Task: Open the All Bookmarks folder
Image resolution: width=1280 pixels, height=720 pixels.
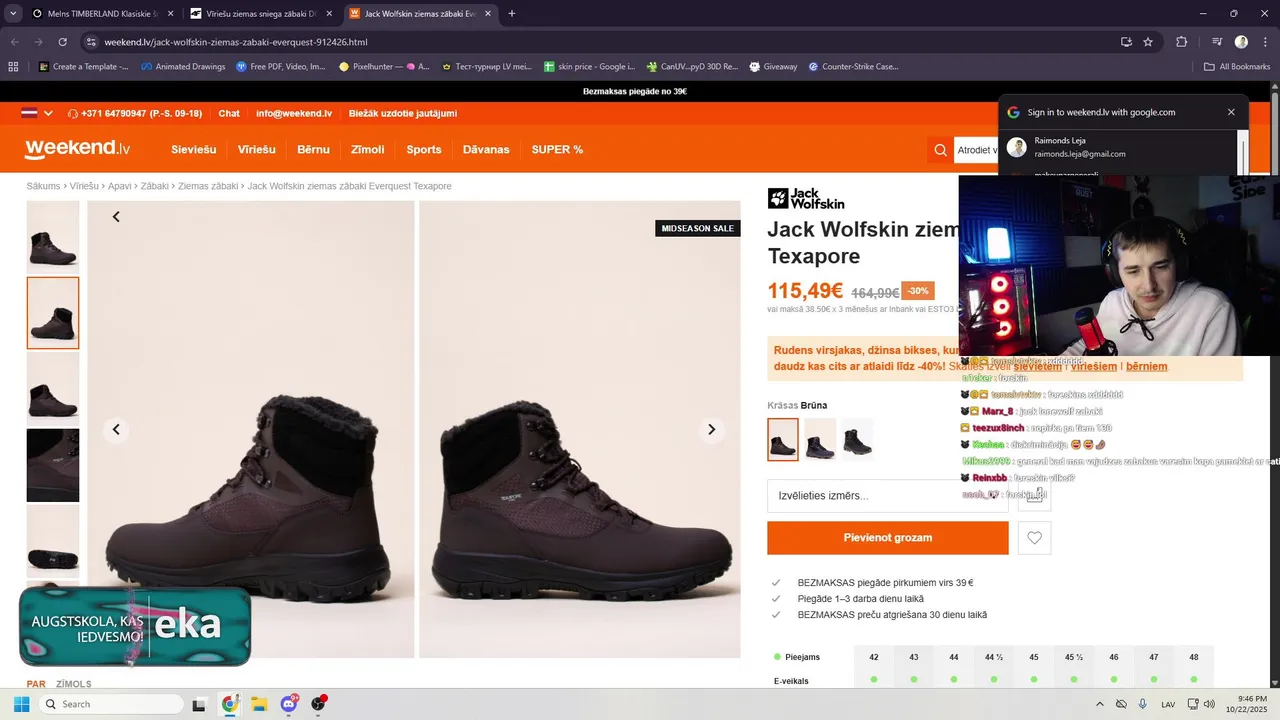Action: click(x=1237, y=67)
